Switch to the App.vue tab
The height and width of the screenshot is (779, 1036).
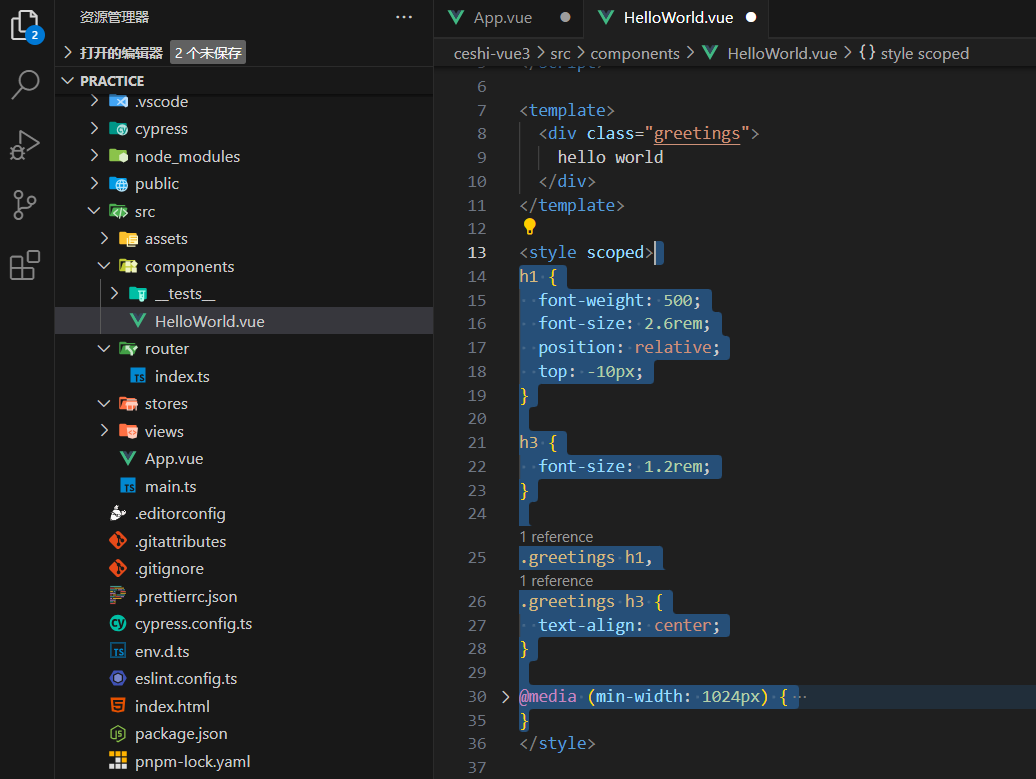502,18
